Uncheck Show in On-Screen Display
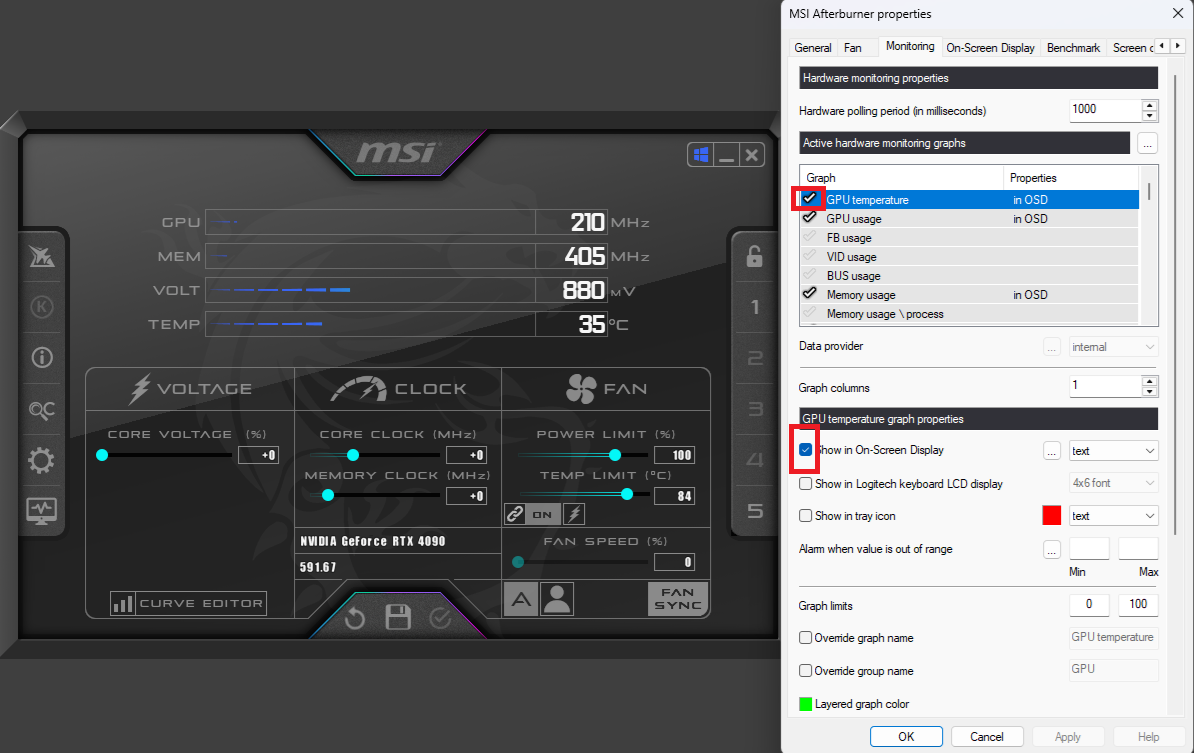The image size is (1194, 753). [805, 450]
